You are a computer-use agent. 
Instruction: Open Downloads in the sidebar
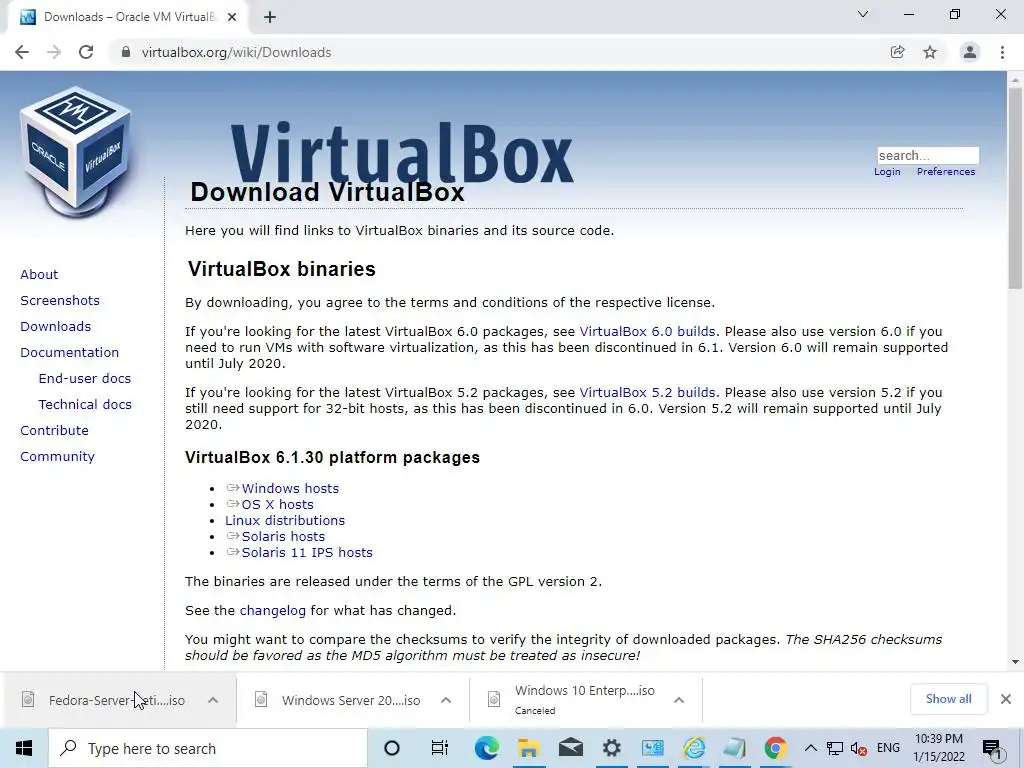pyautogui.click(x=56, y=327)
